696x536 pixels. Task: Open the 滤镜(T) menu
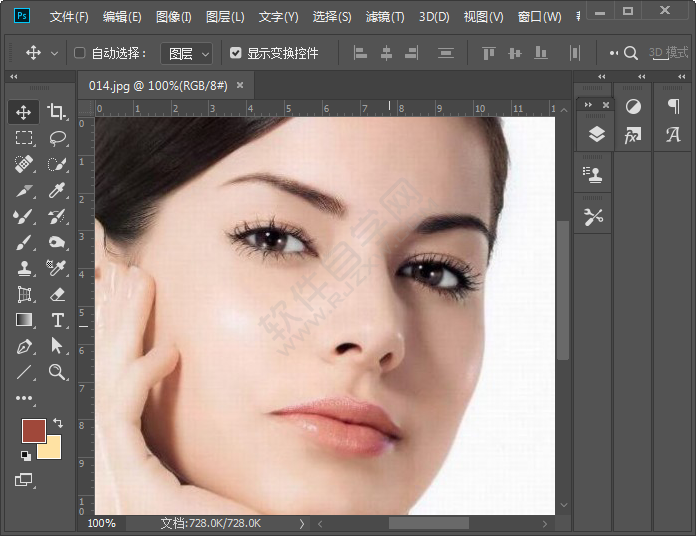click(x=385, y=17)
